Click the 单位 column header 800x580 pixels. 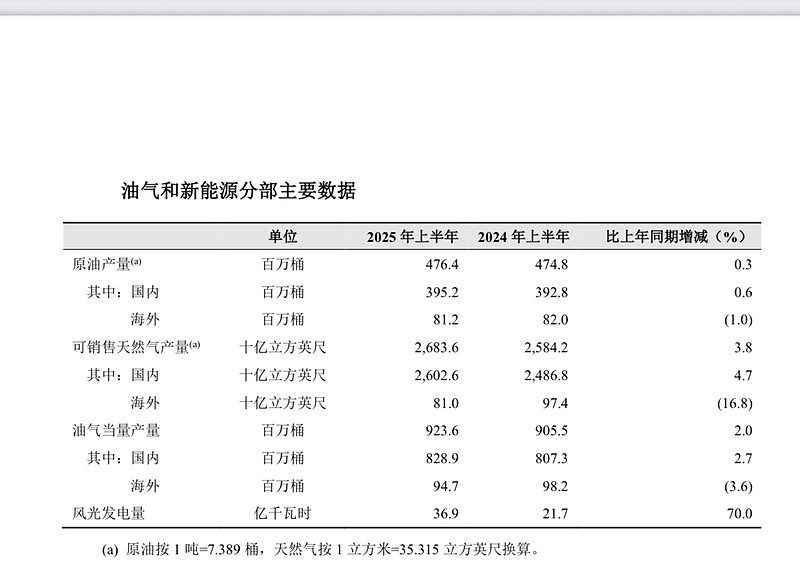click(x=283, y=237)
